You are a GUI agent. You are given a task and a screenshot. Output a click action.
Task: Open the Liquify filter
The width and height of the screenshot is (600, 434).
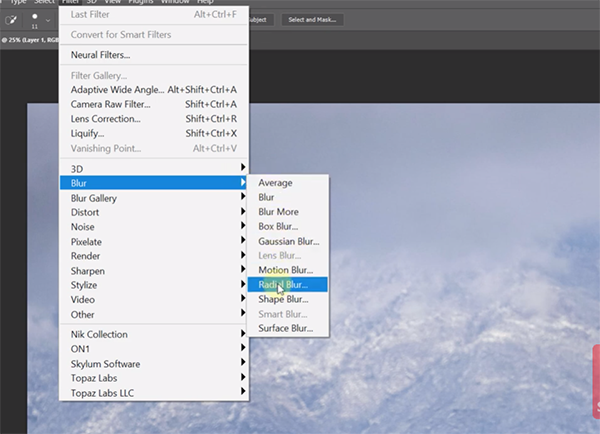pyautogui.click(x=154, y=134)
